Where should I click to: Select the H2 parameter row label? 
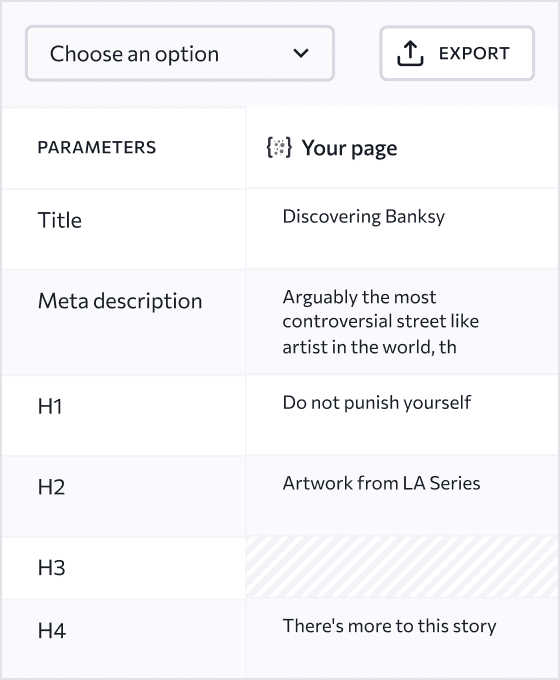click(x=51, y=487)
